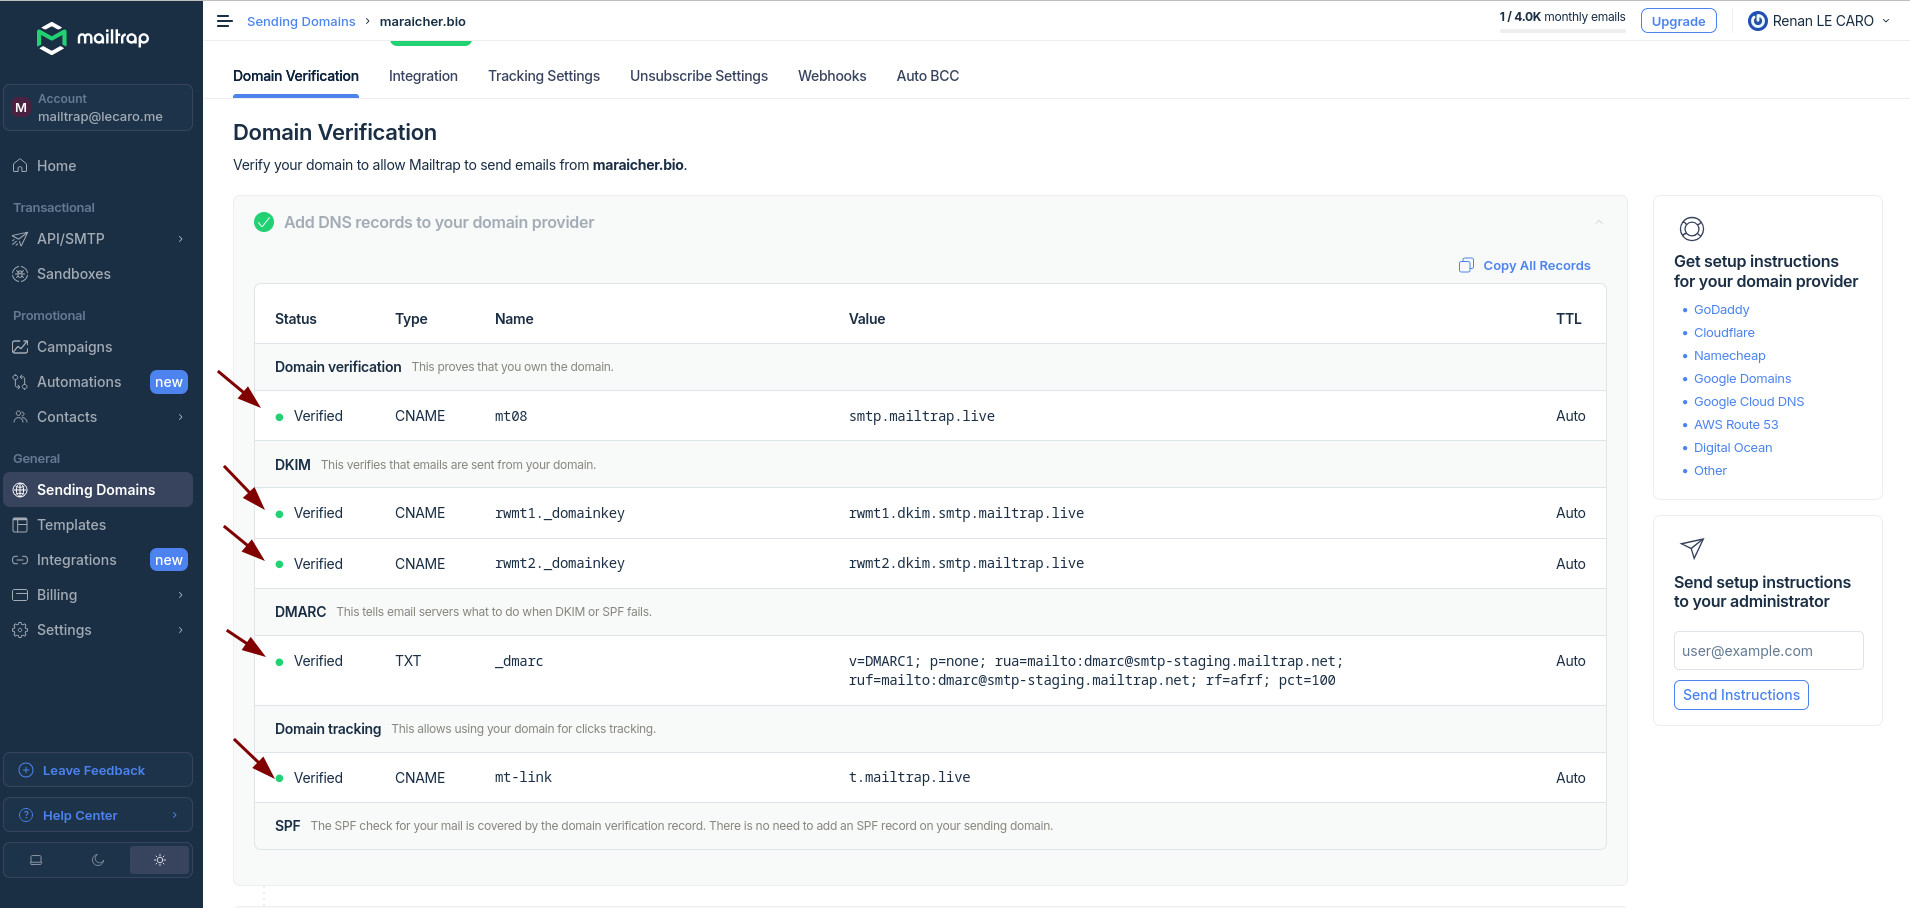This screenshot has height=908, width=1910.
Task: Open the Cloudflare setup instructions link
Action: tap(1723, 333)
